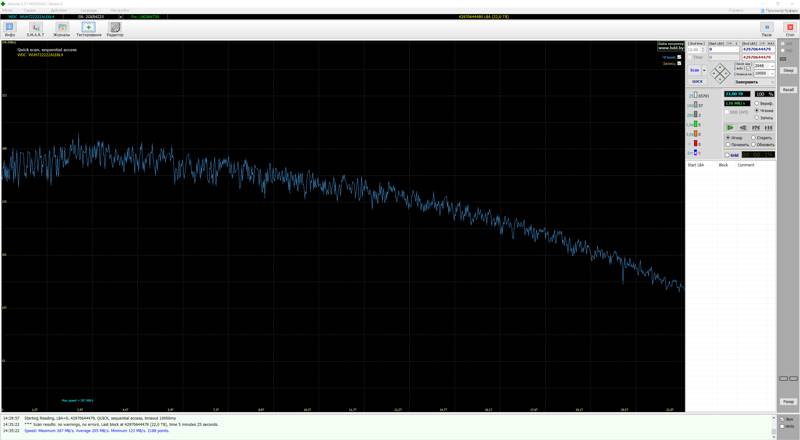Open the Редактор disk editor icon
This screenshot has width=800, height=440.
coord(115,28)
